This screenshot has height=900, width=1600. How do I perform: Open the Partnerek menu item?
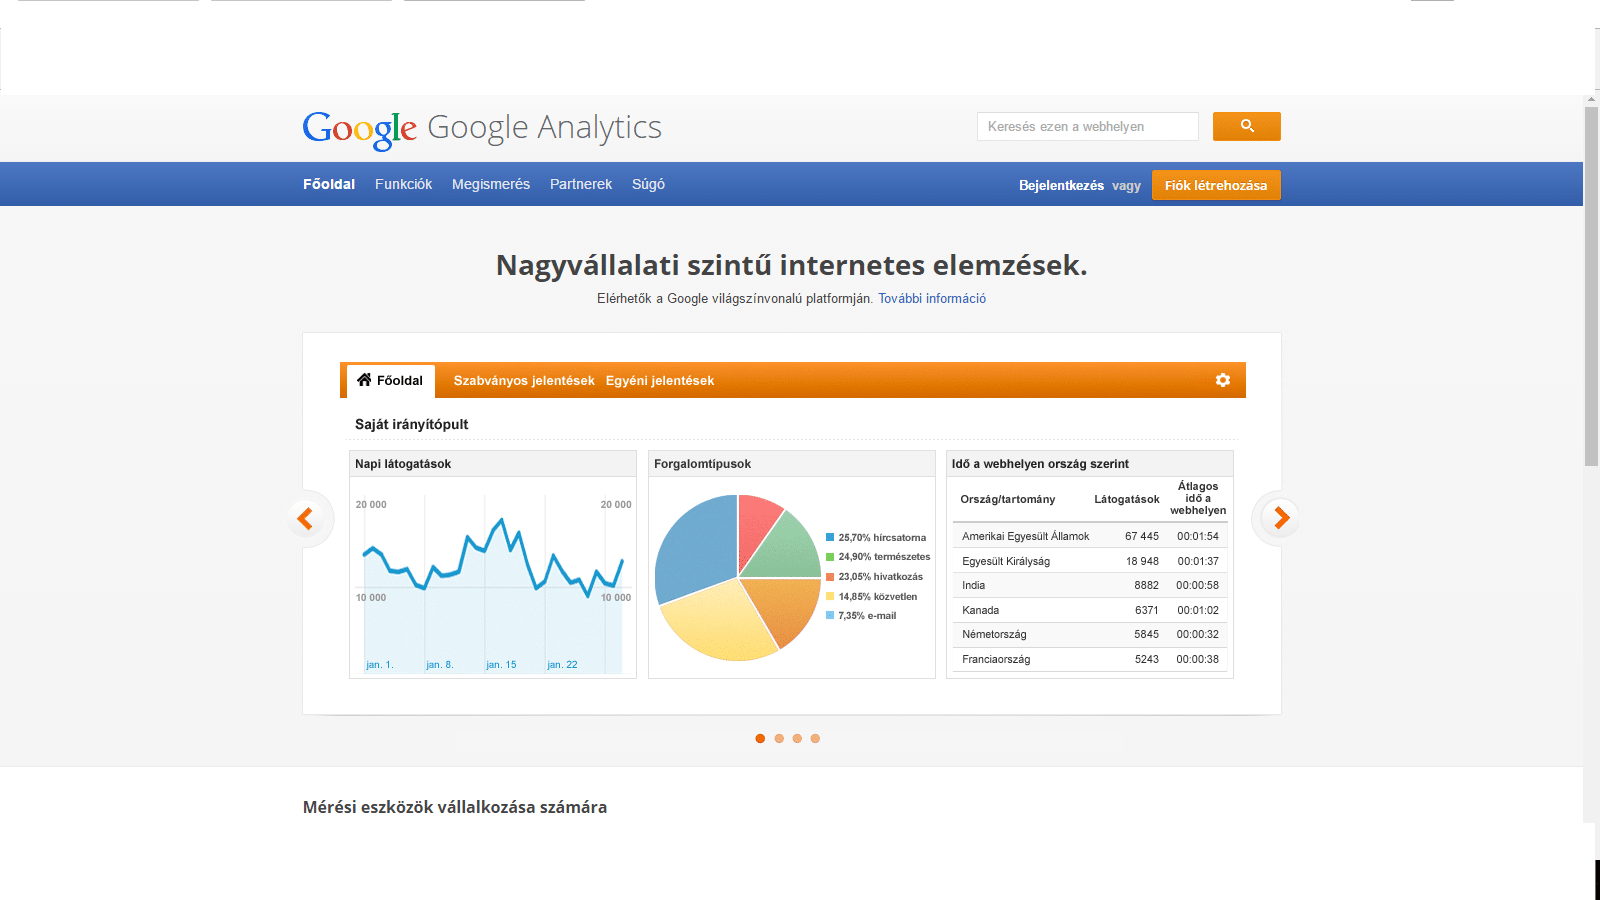(x=581, y=184)
